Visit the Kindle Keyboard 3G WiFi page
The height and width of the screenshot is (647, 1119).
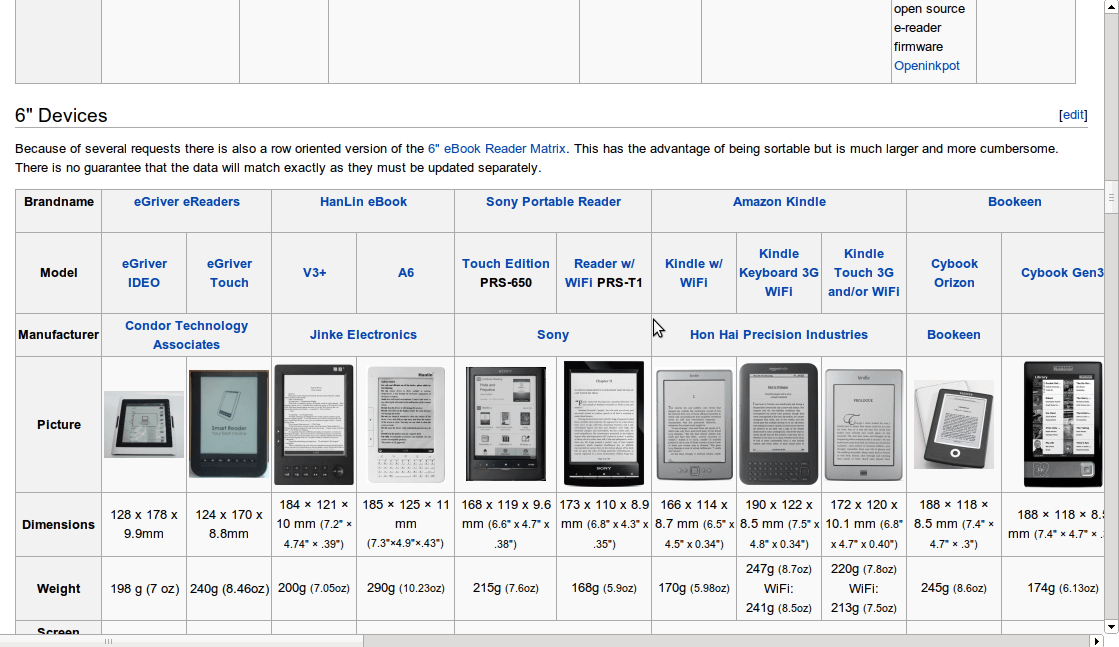pyautogui.click(x=779, y=272)
